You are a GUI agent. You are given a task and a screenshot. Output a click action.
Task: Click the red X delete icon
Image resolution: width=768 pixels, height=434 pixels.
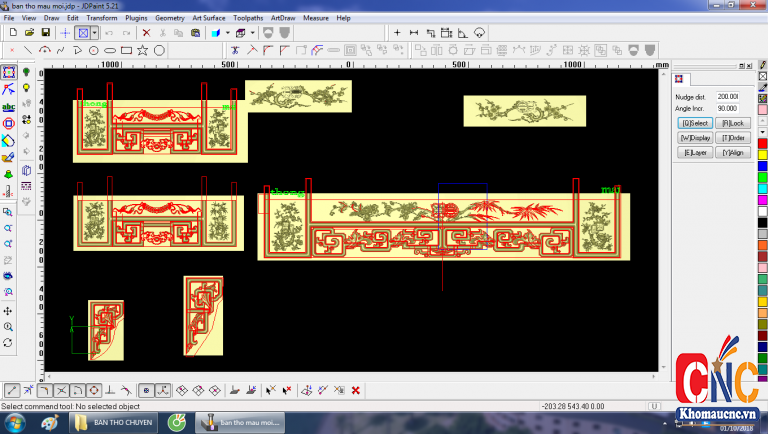146,33
